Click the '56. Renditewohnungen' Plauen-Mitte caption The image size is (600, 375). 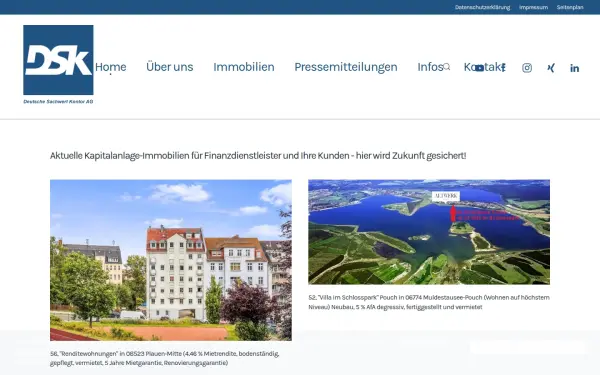coord(165,358)
